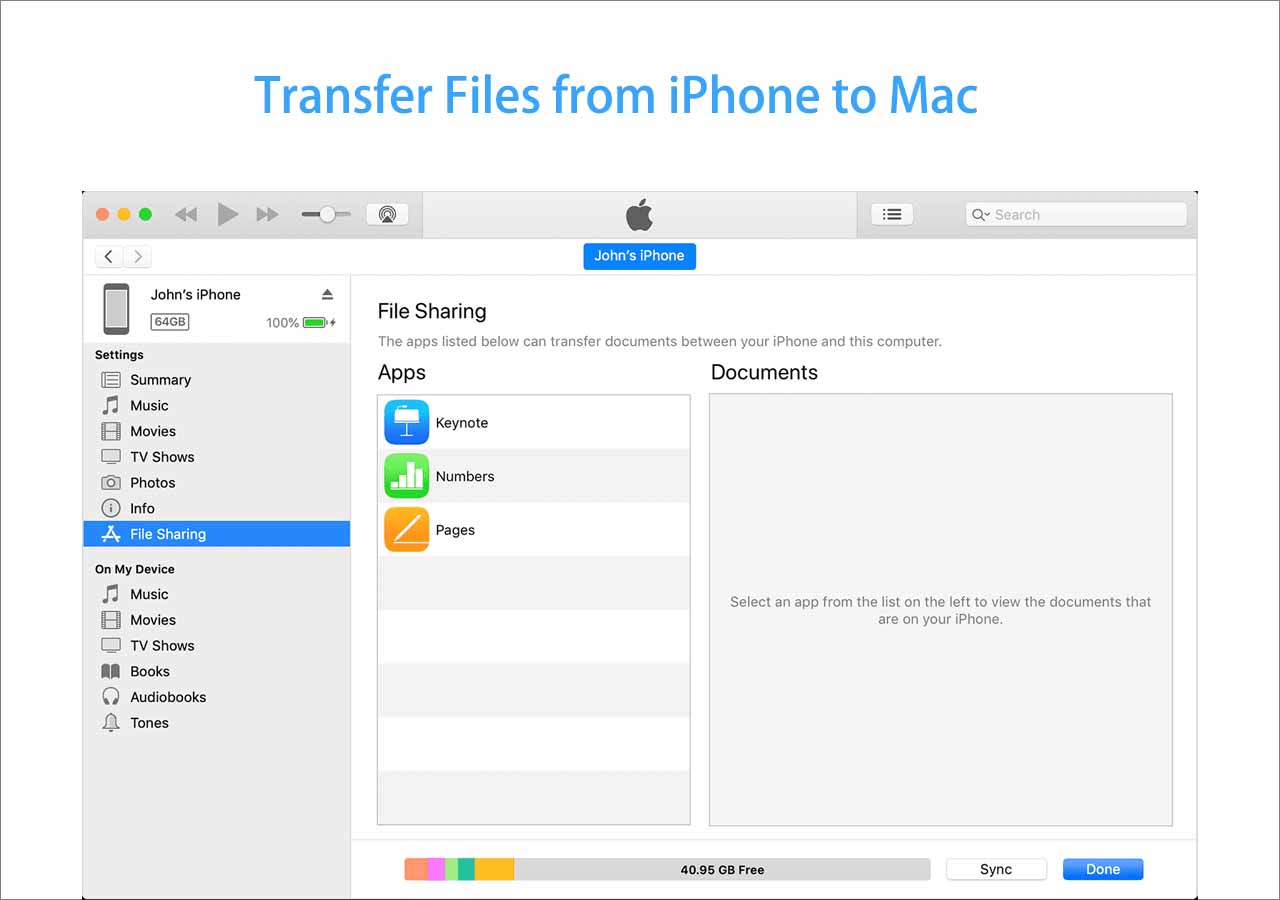Image resolution: width=1280 pixels, height=900 pixels.
Task: Open the search magnifier dropdown
Action: 982,214
